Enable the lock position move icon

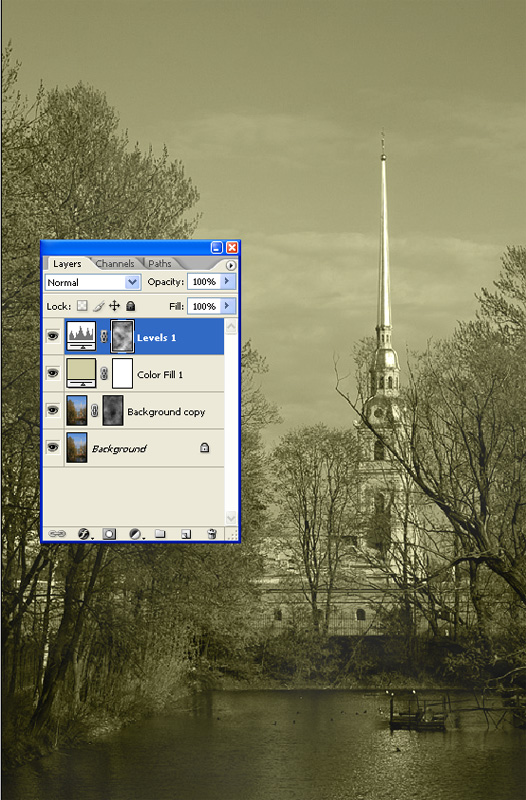coord(114,306)
